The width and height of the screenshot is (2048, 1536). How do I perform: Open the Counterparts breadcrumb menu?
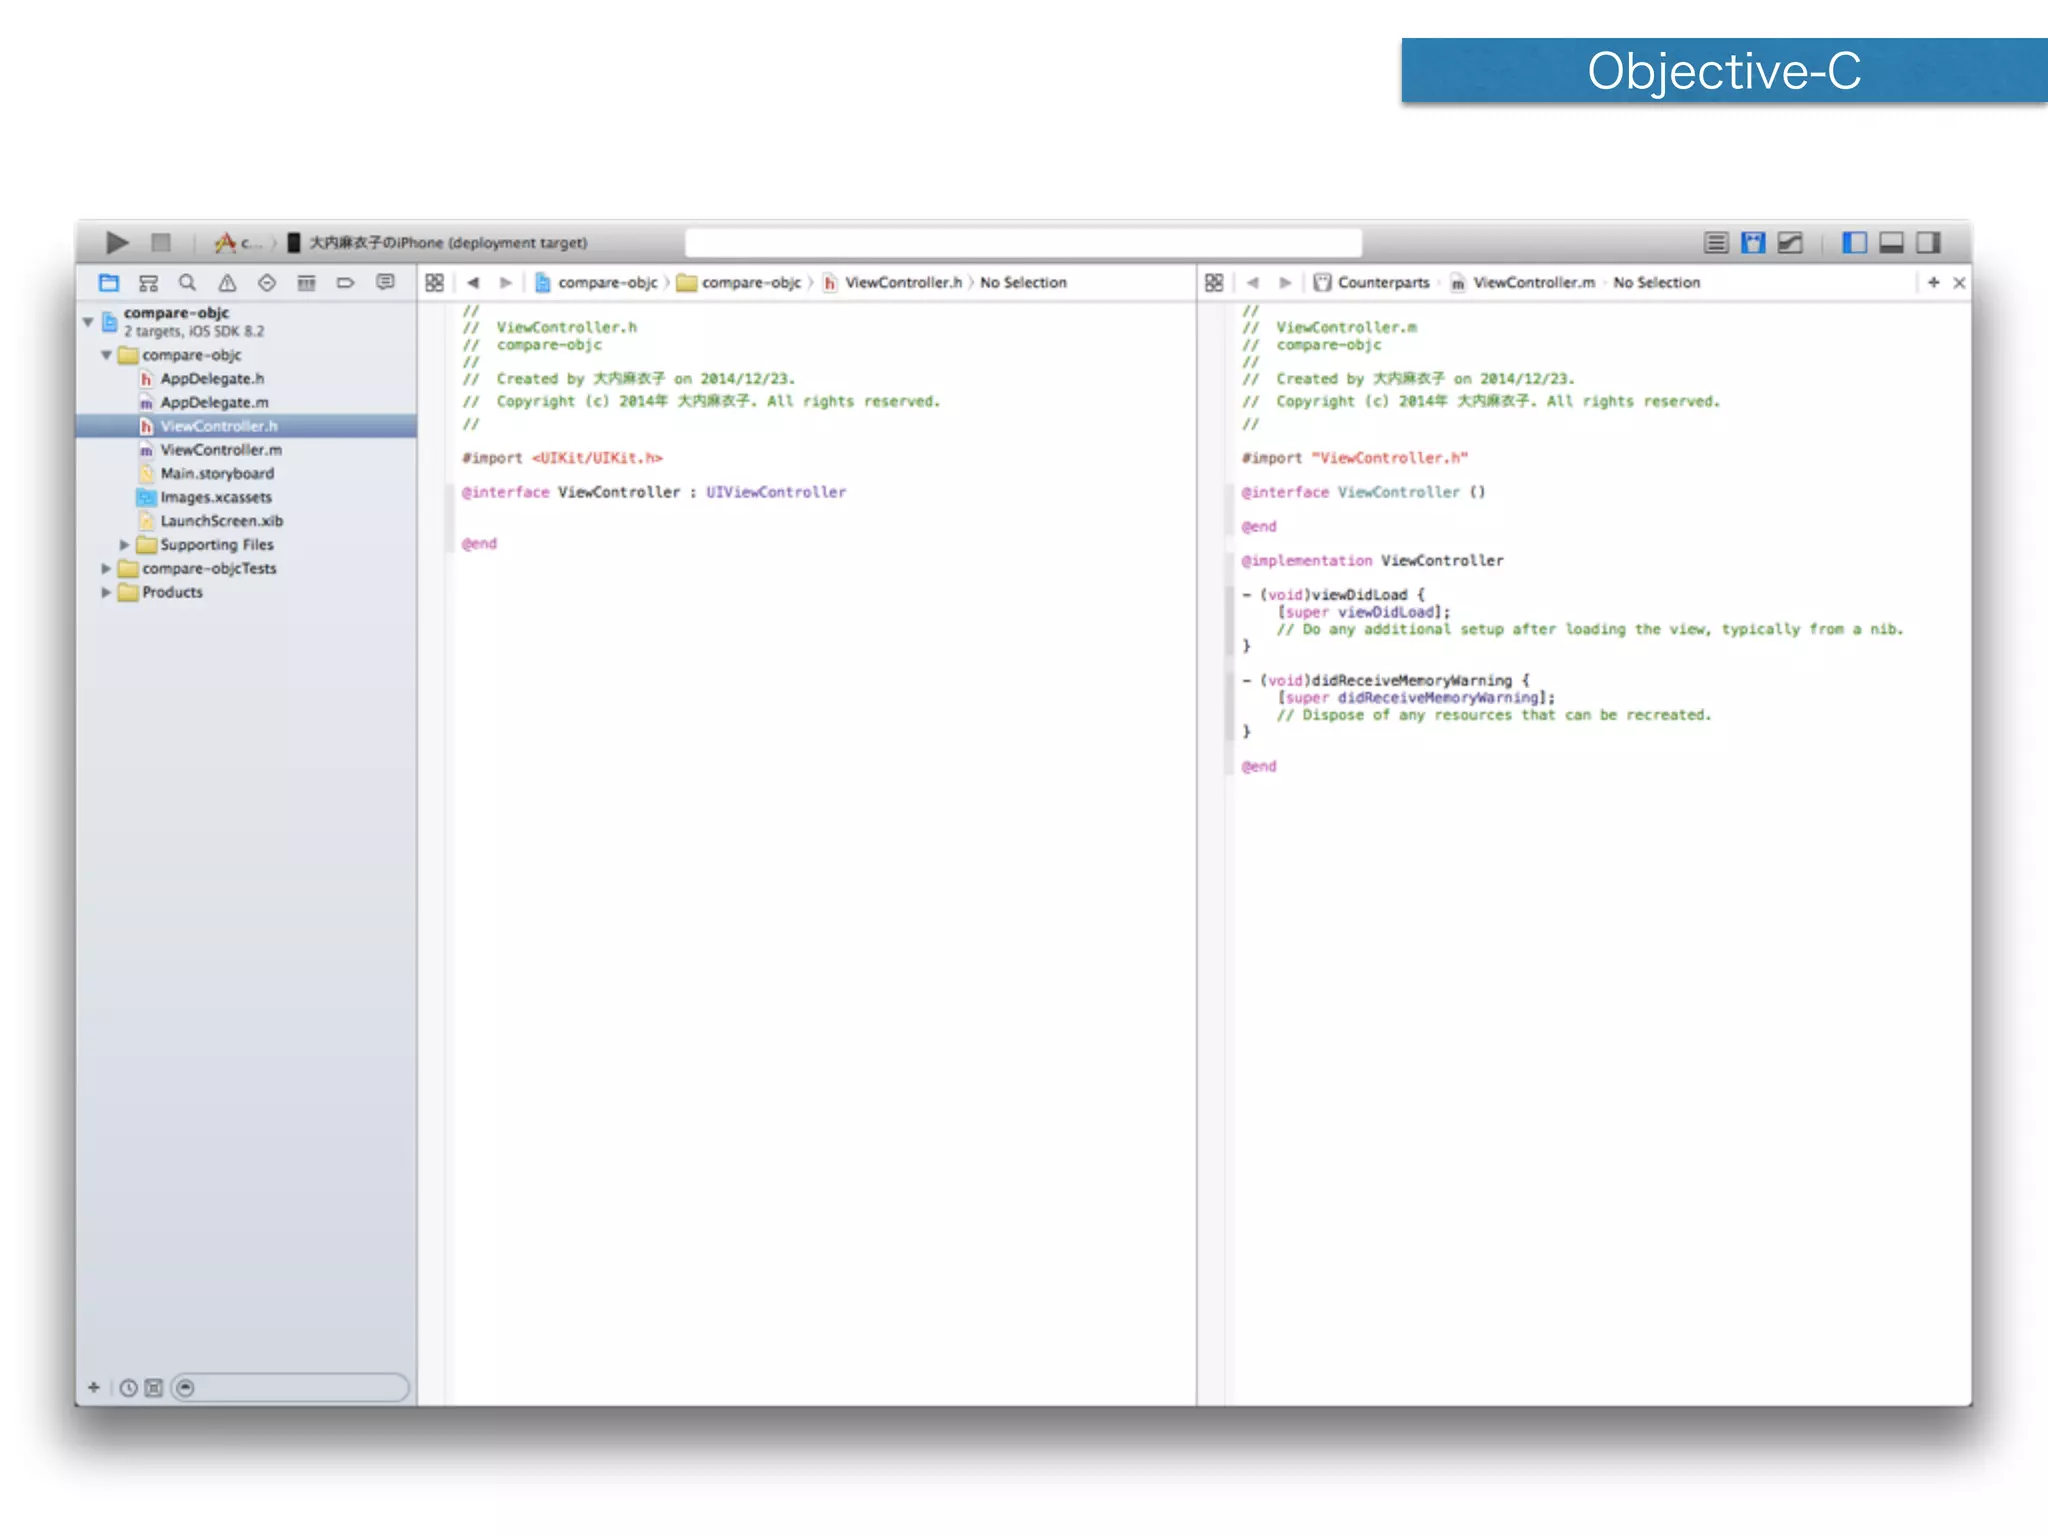click(1372, 283)
